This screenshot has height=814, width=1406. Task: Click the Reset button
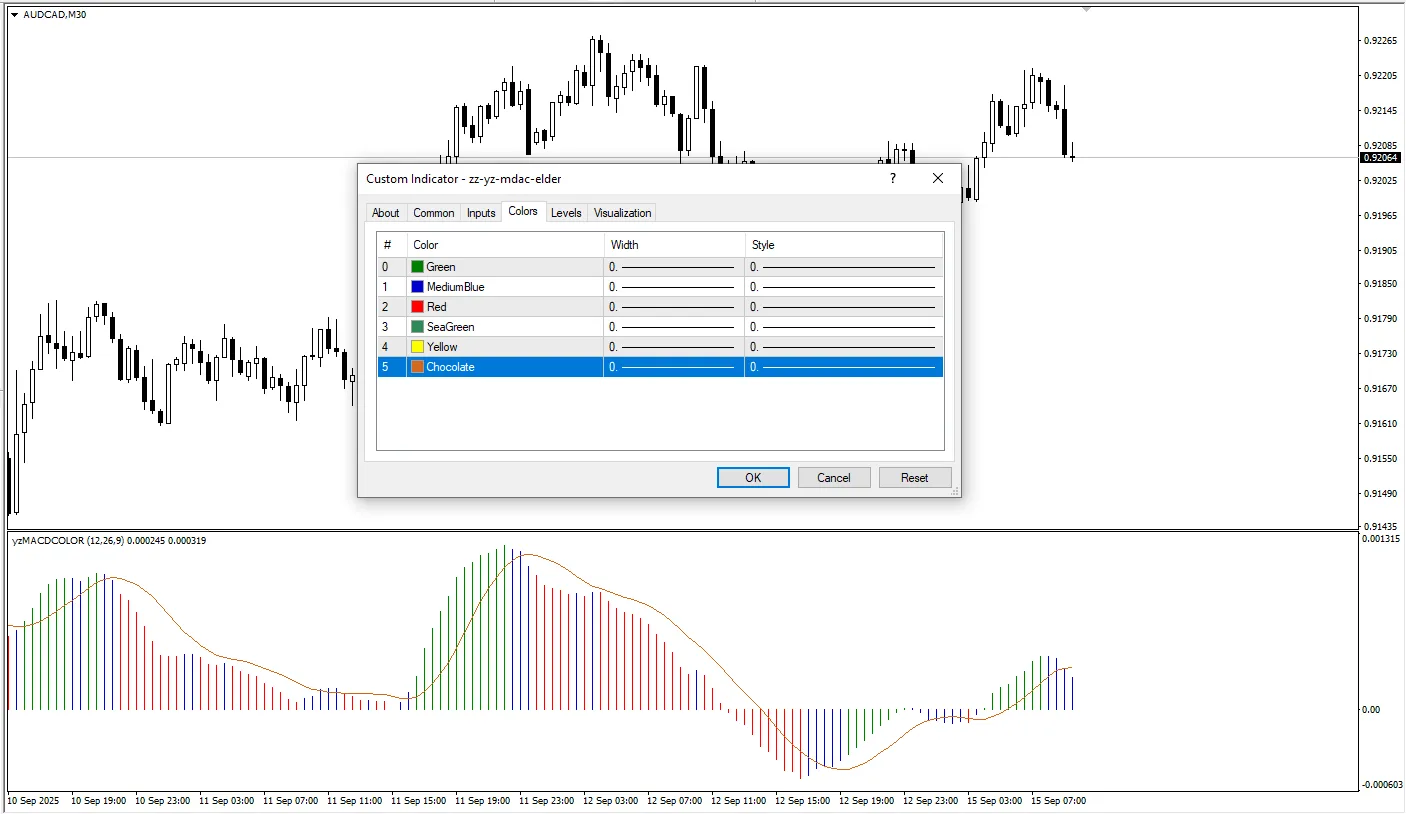click(914, 478)
